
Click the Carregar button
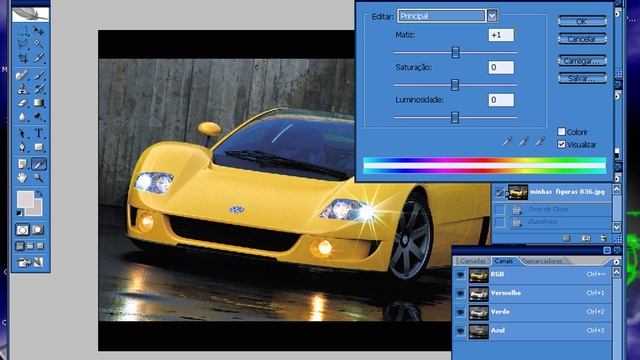point(582,61)
